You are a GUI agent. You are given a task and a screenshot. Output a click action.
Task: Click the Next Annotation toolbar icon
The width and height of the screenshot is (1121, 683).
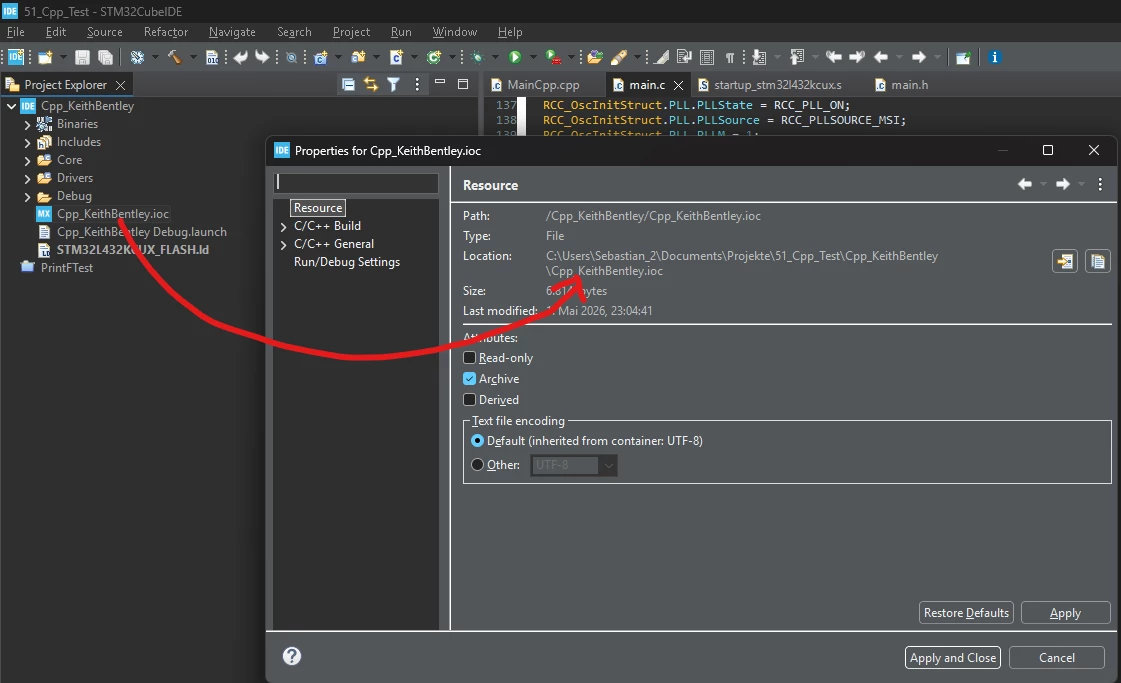(x=759, y=57)
